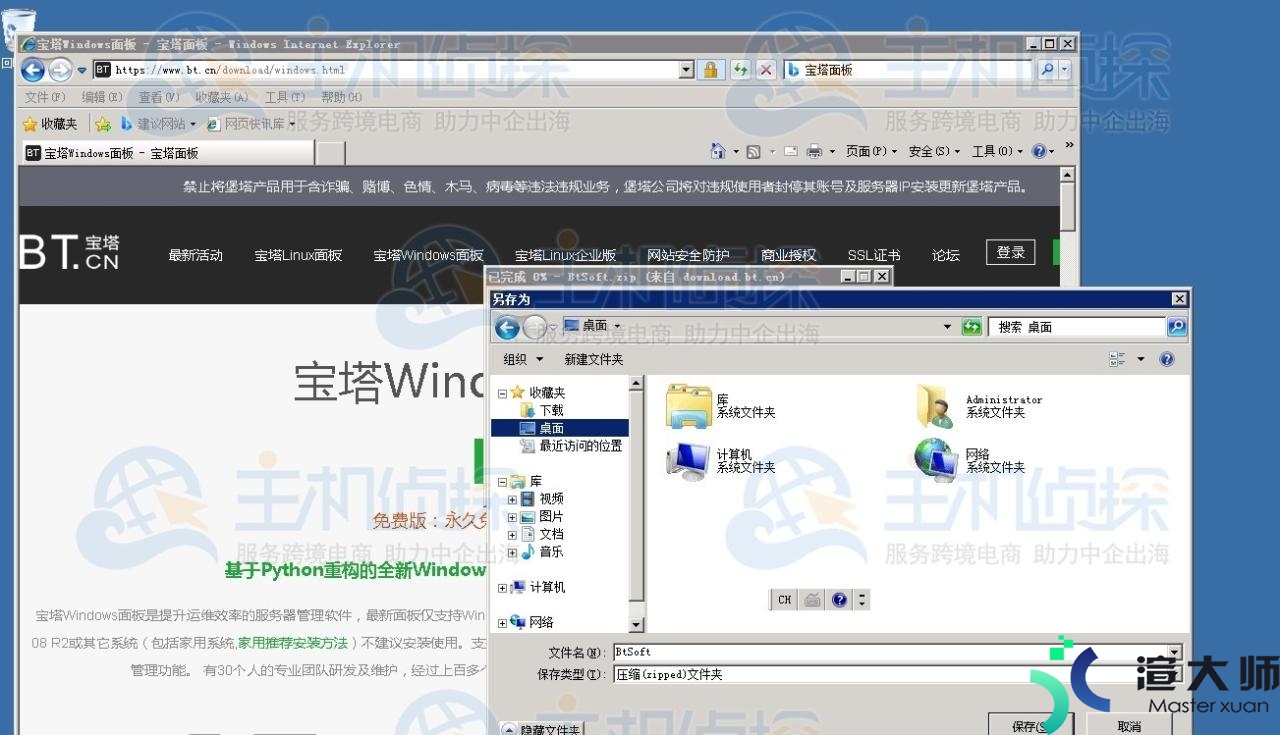The image size is (1280, 735).
Task: Open the SSL证书 navigation link
Action: coord(874,255)
